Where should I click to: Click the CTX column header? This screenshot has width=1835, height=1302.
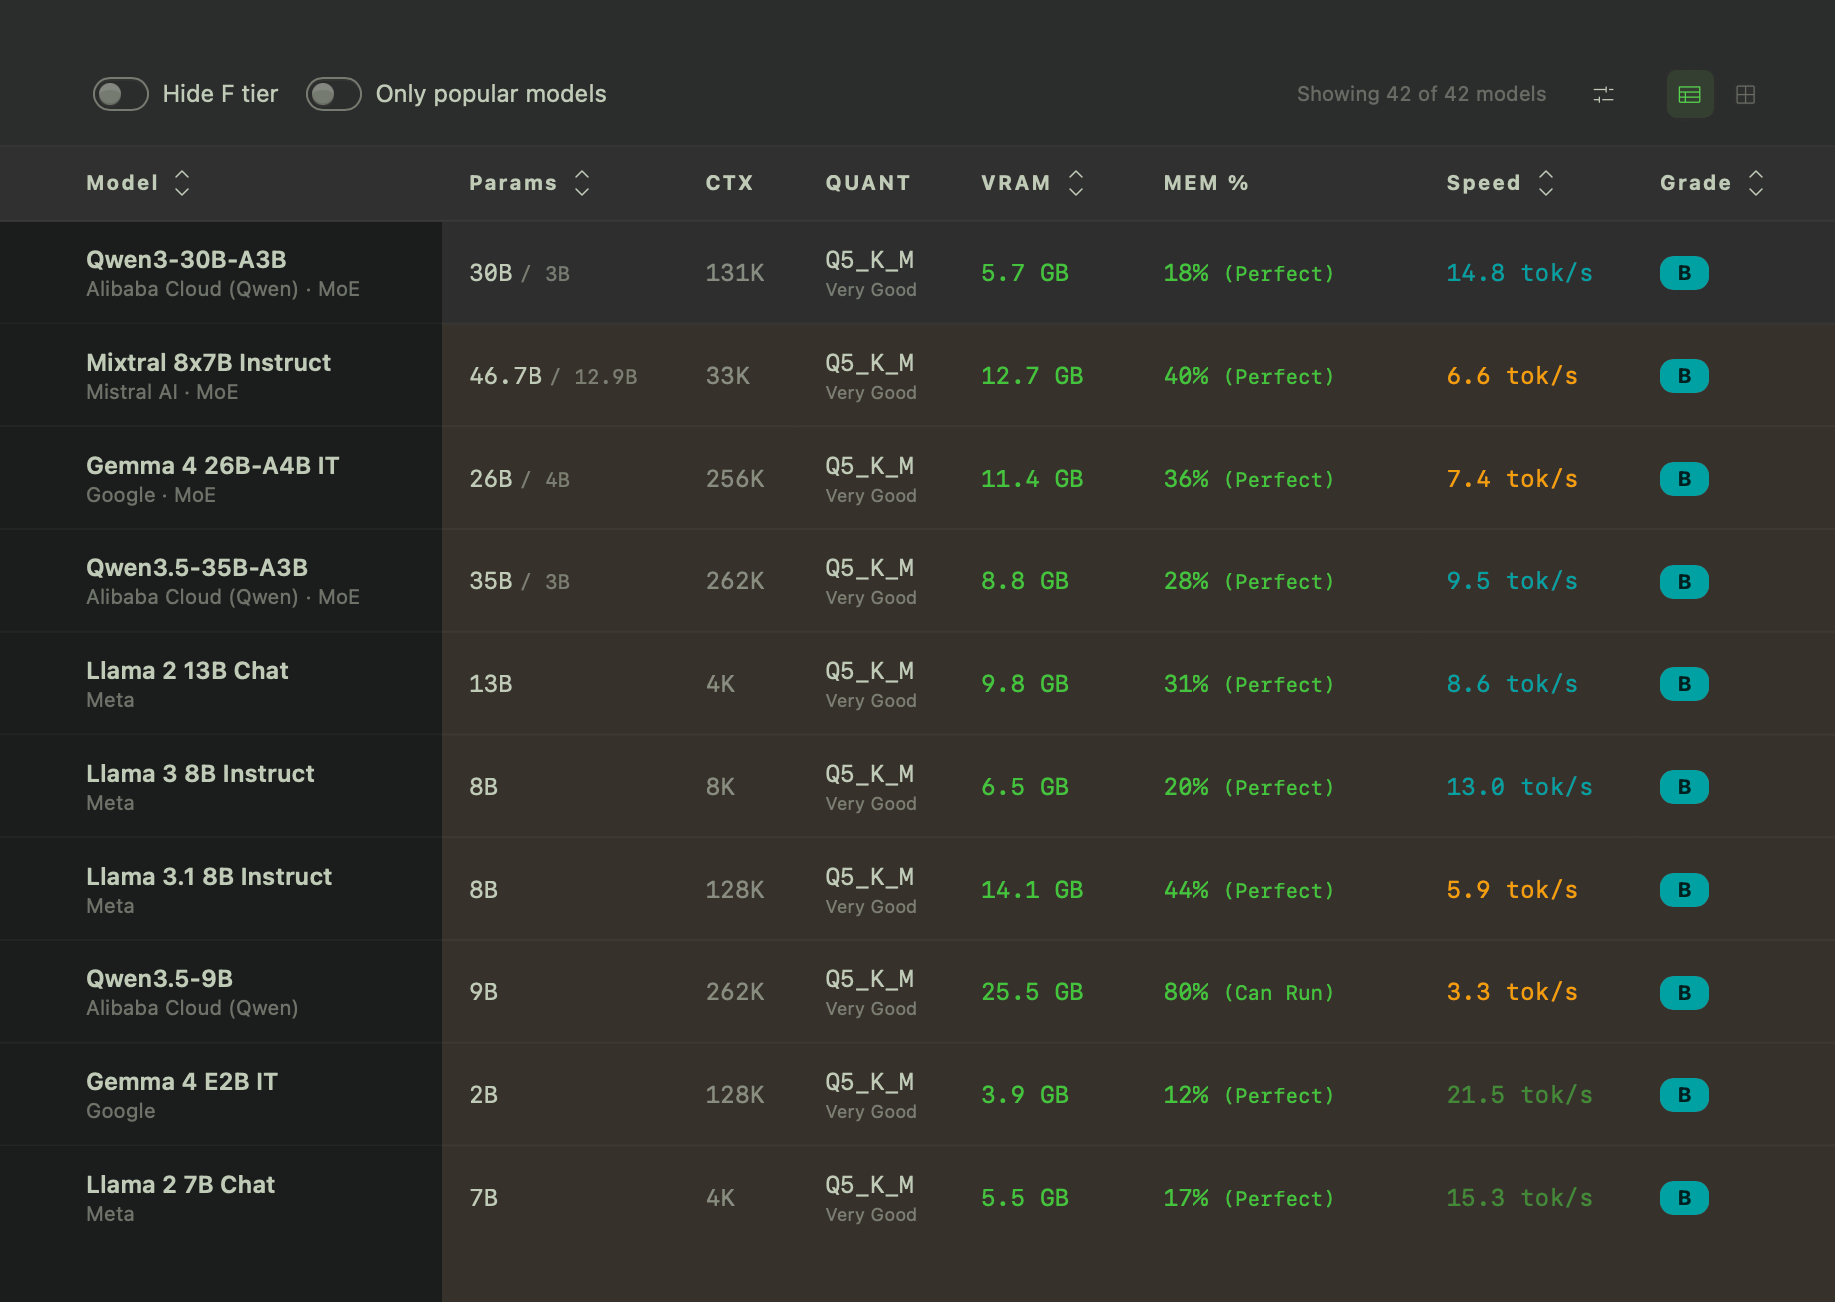click(x=729, y=183)
